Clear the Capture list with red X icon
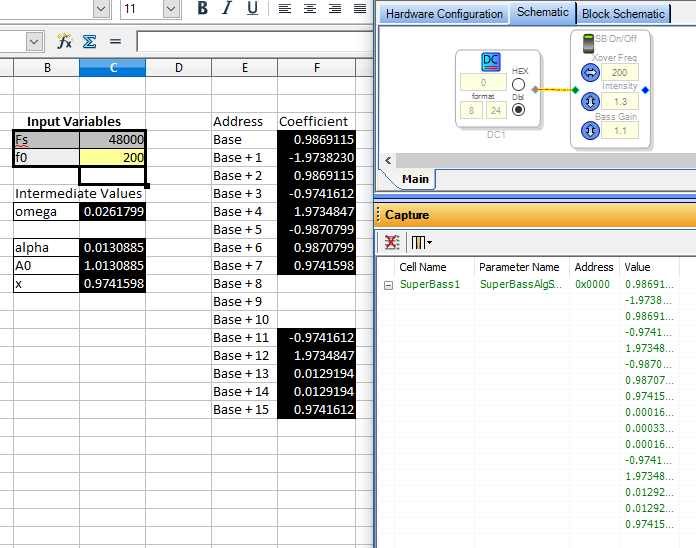The width and height of the screenshot is (696, 548). pyautogui.click(x=392, y=242)
